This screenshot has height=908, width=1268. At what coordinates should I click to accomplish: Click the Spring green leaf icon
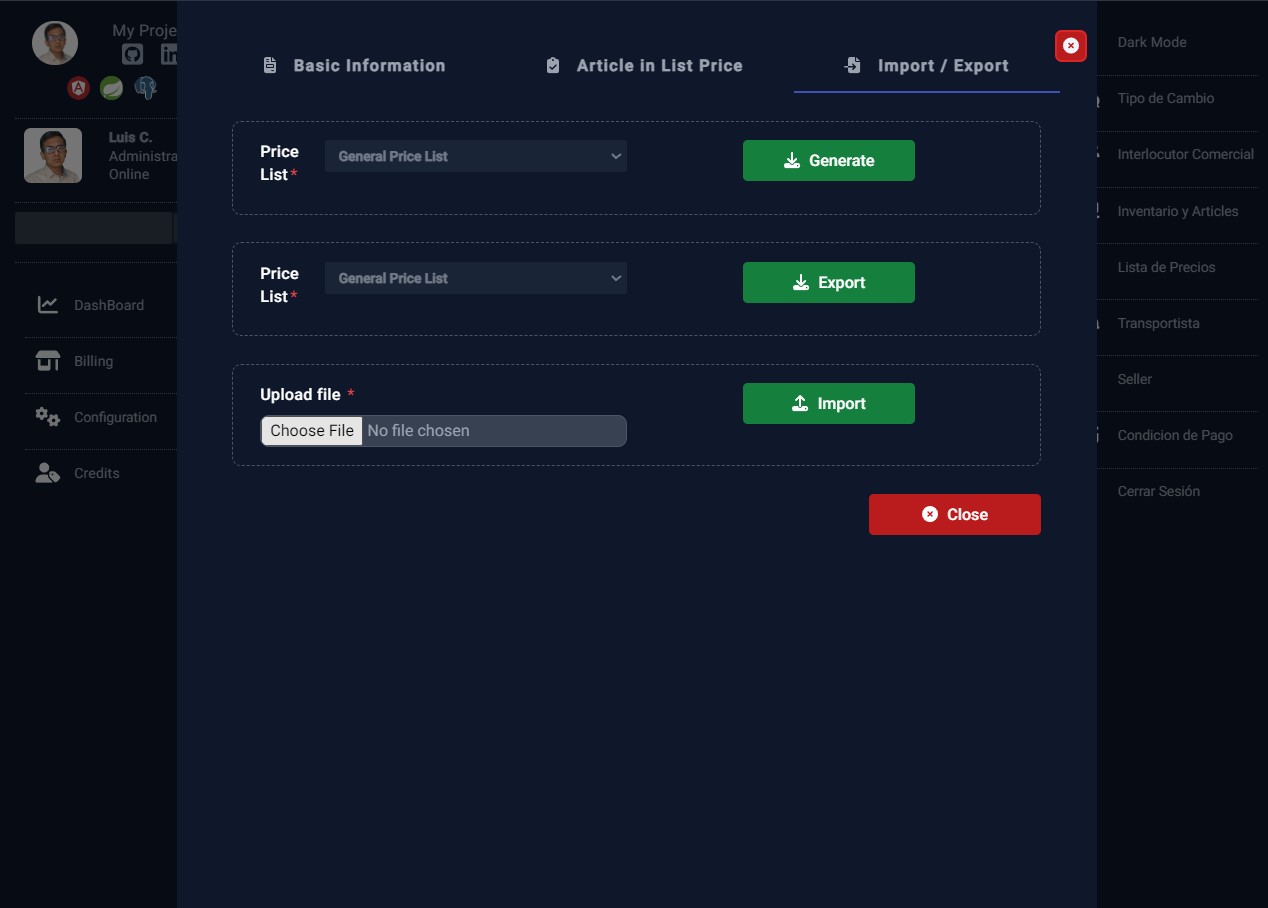click(x=111, y=88)
